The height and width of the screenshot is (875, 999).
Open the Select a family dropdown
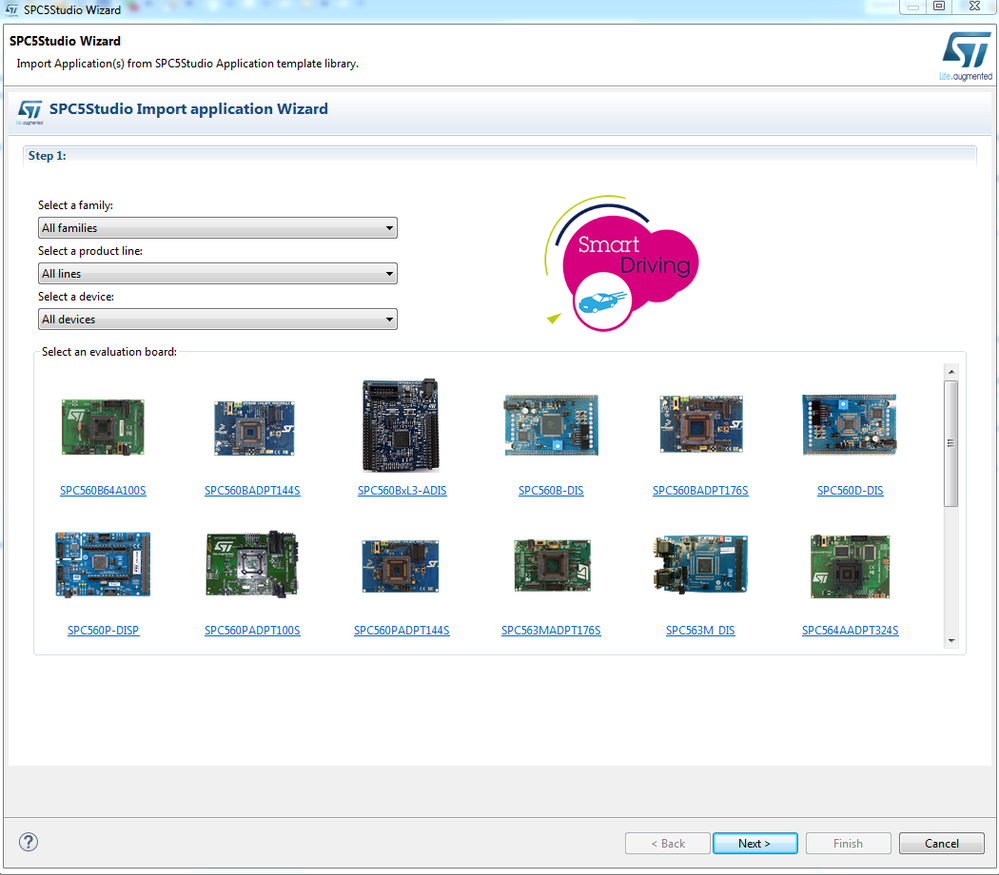click(x=217, y=228)
